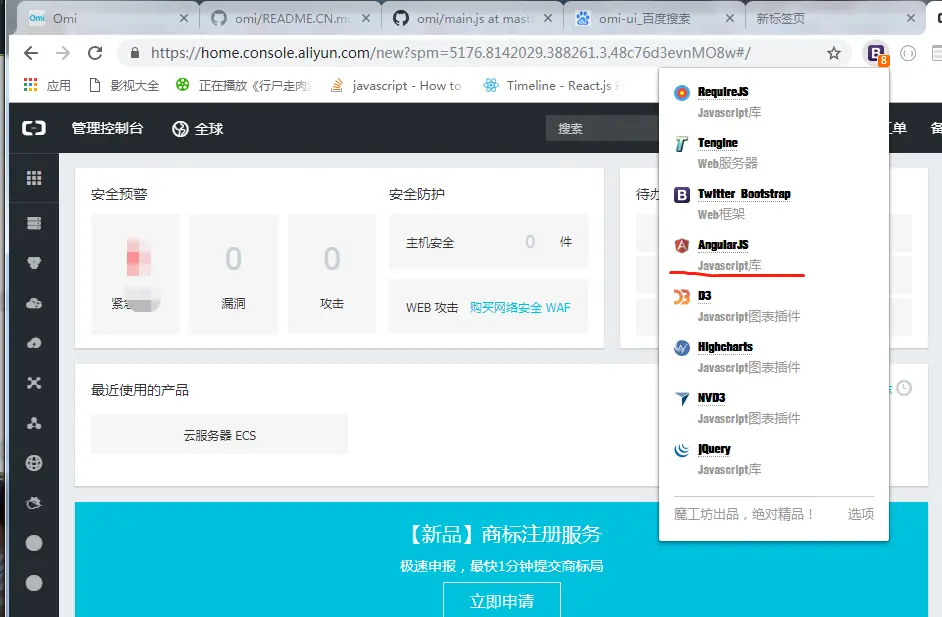The width and height of the screenshot is (942, 617).
Task: Select the cross-shaped network icon in the sidebar
Action: [x=34, y=383]
